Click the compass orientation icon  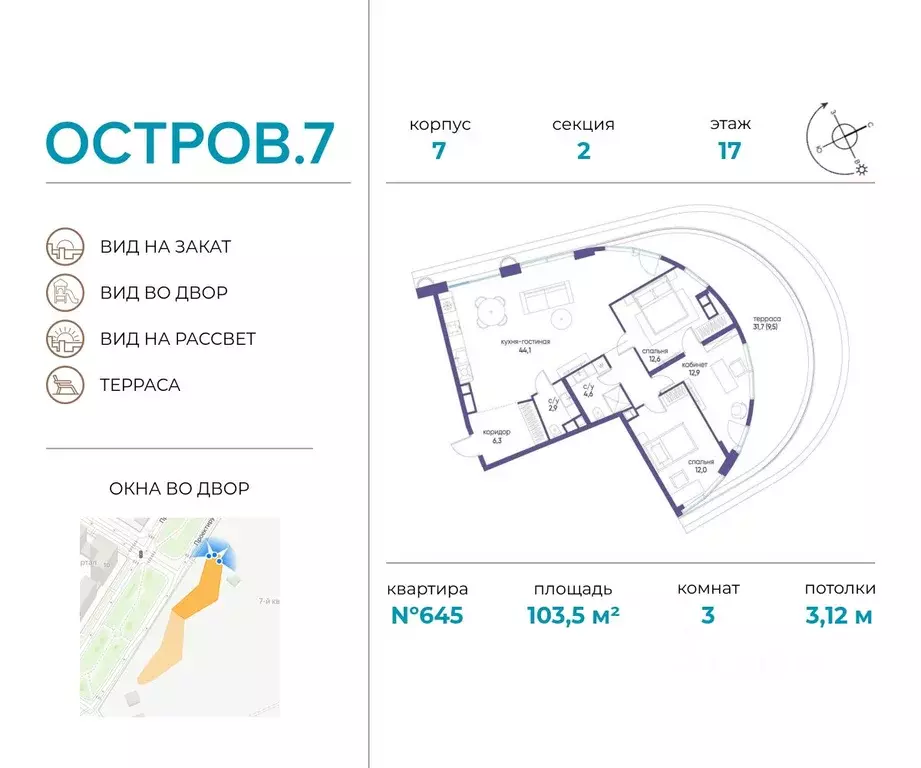click(840, 139)
